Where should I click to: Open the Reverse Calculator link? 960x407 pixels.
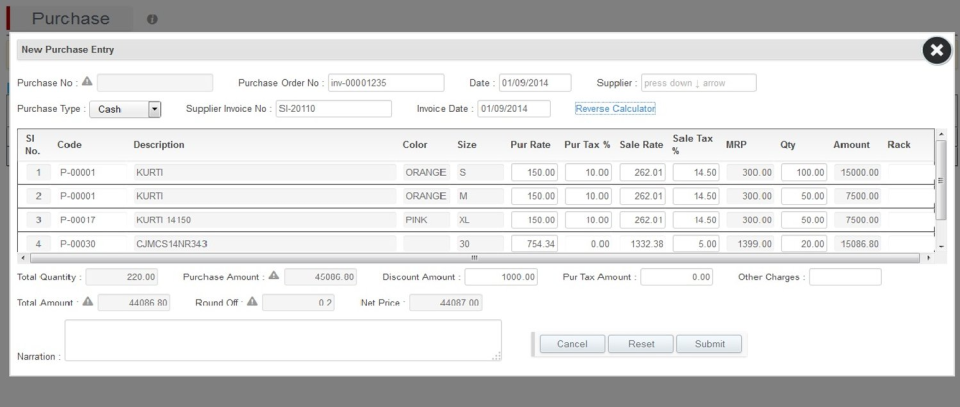click(x=615, y=108)
